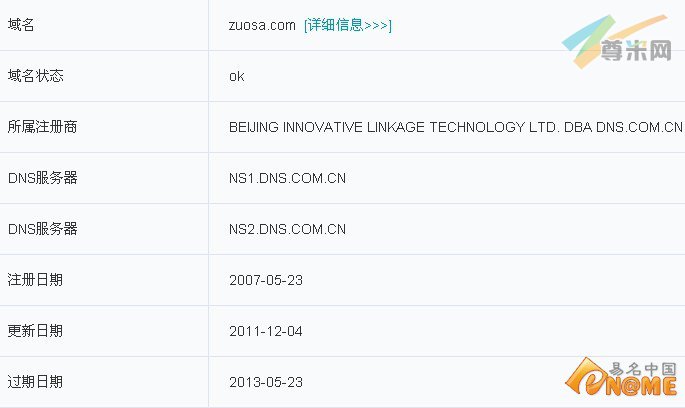Select the 域名状态 row label
The height and width of the screenshot is (408, 685).
(35, 76)
